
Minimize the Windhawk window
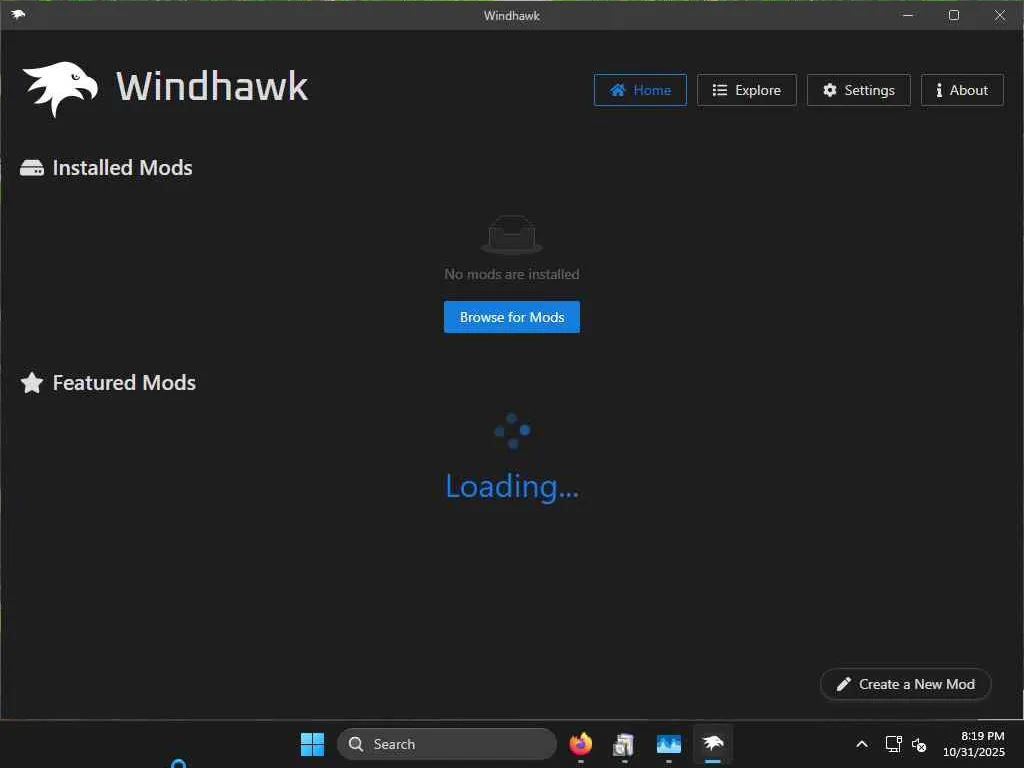pyautogui.click(x=908, y=15)
